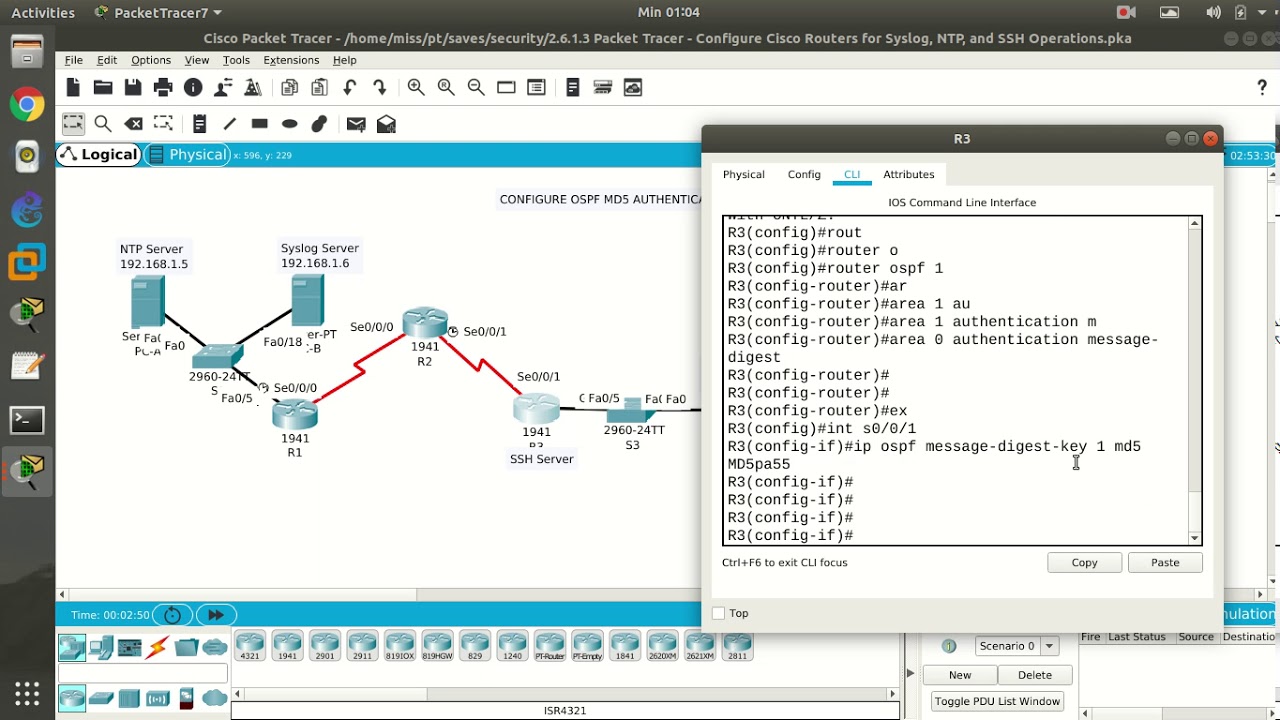The image size is (1280, 720).
Task: Open the Attributes tab in R3
Action: click(908, 174)
